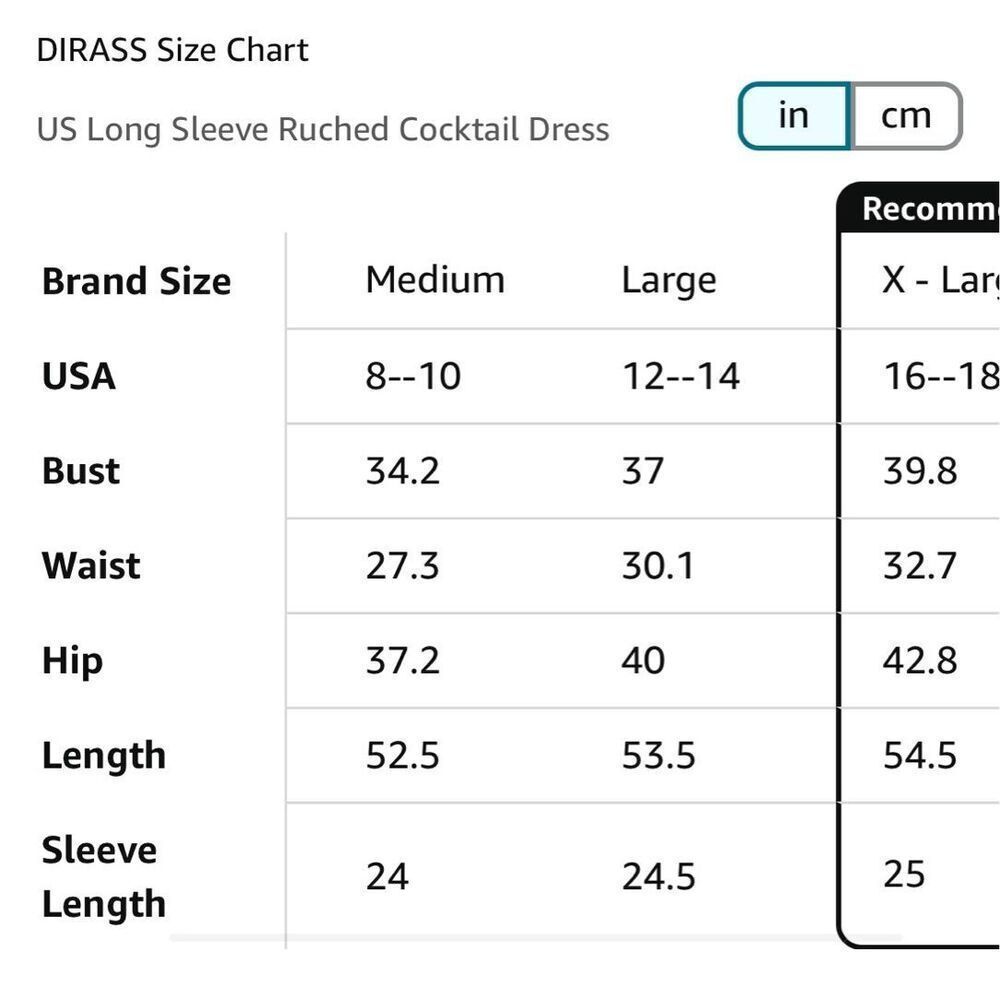This screenshot has height=1000, width=1000.
Task: Click the Large waist value 30.1
Action: [x=658, y=566]
